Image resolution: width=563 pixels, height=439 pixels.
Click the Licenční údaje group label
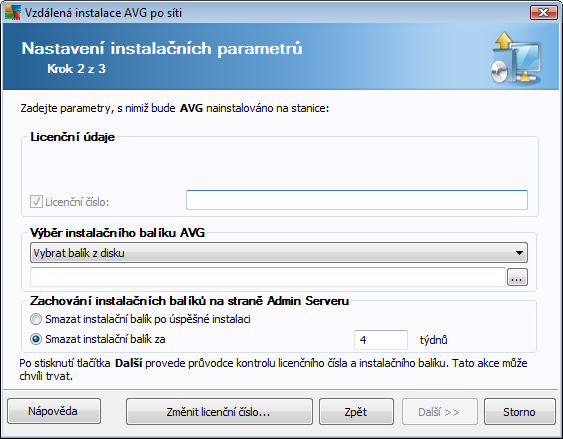73,137
